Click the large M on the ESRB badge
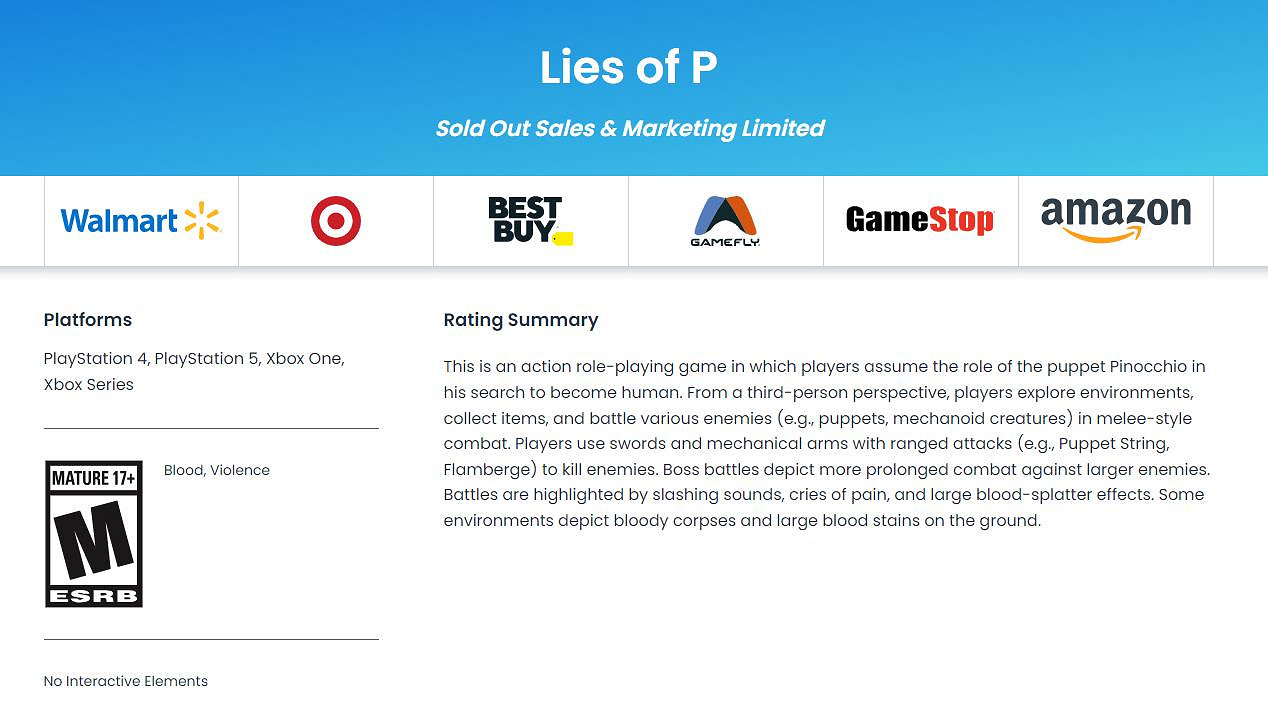 pos(94,540)
